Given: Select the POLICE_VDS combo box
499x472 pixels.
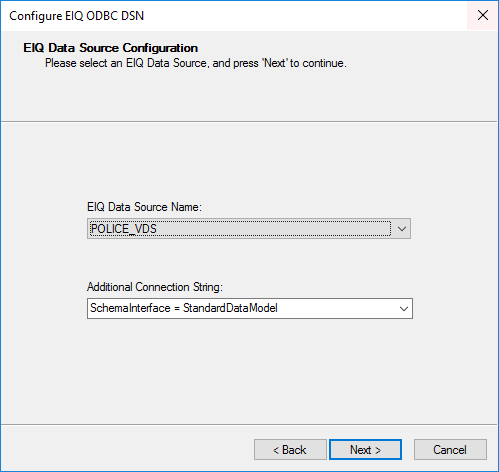Looking at the screenshot, I should 249,229.
